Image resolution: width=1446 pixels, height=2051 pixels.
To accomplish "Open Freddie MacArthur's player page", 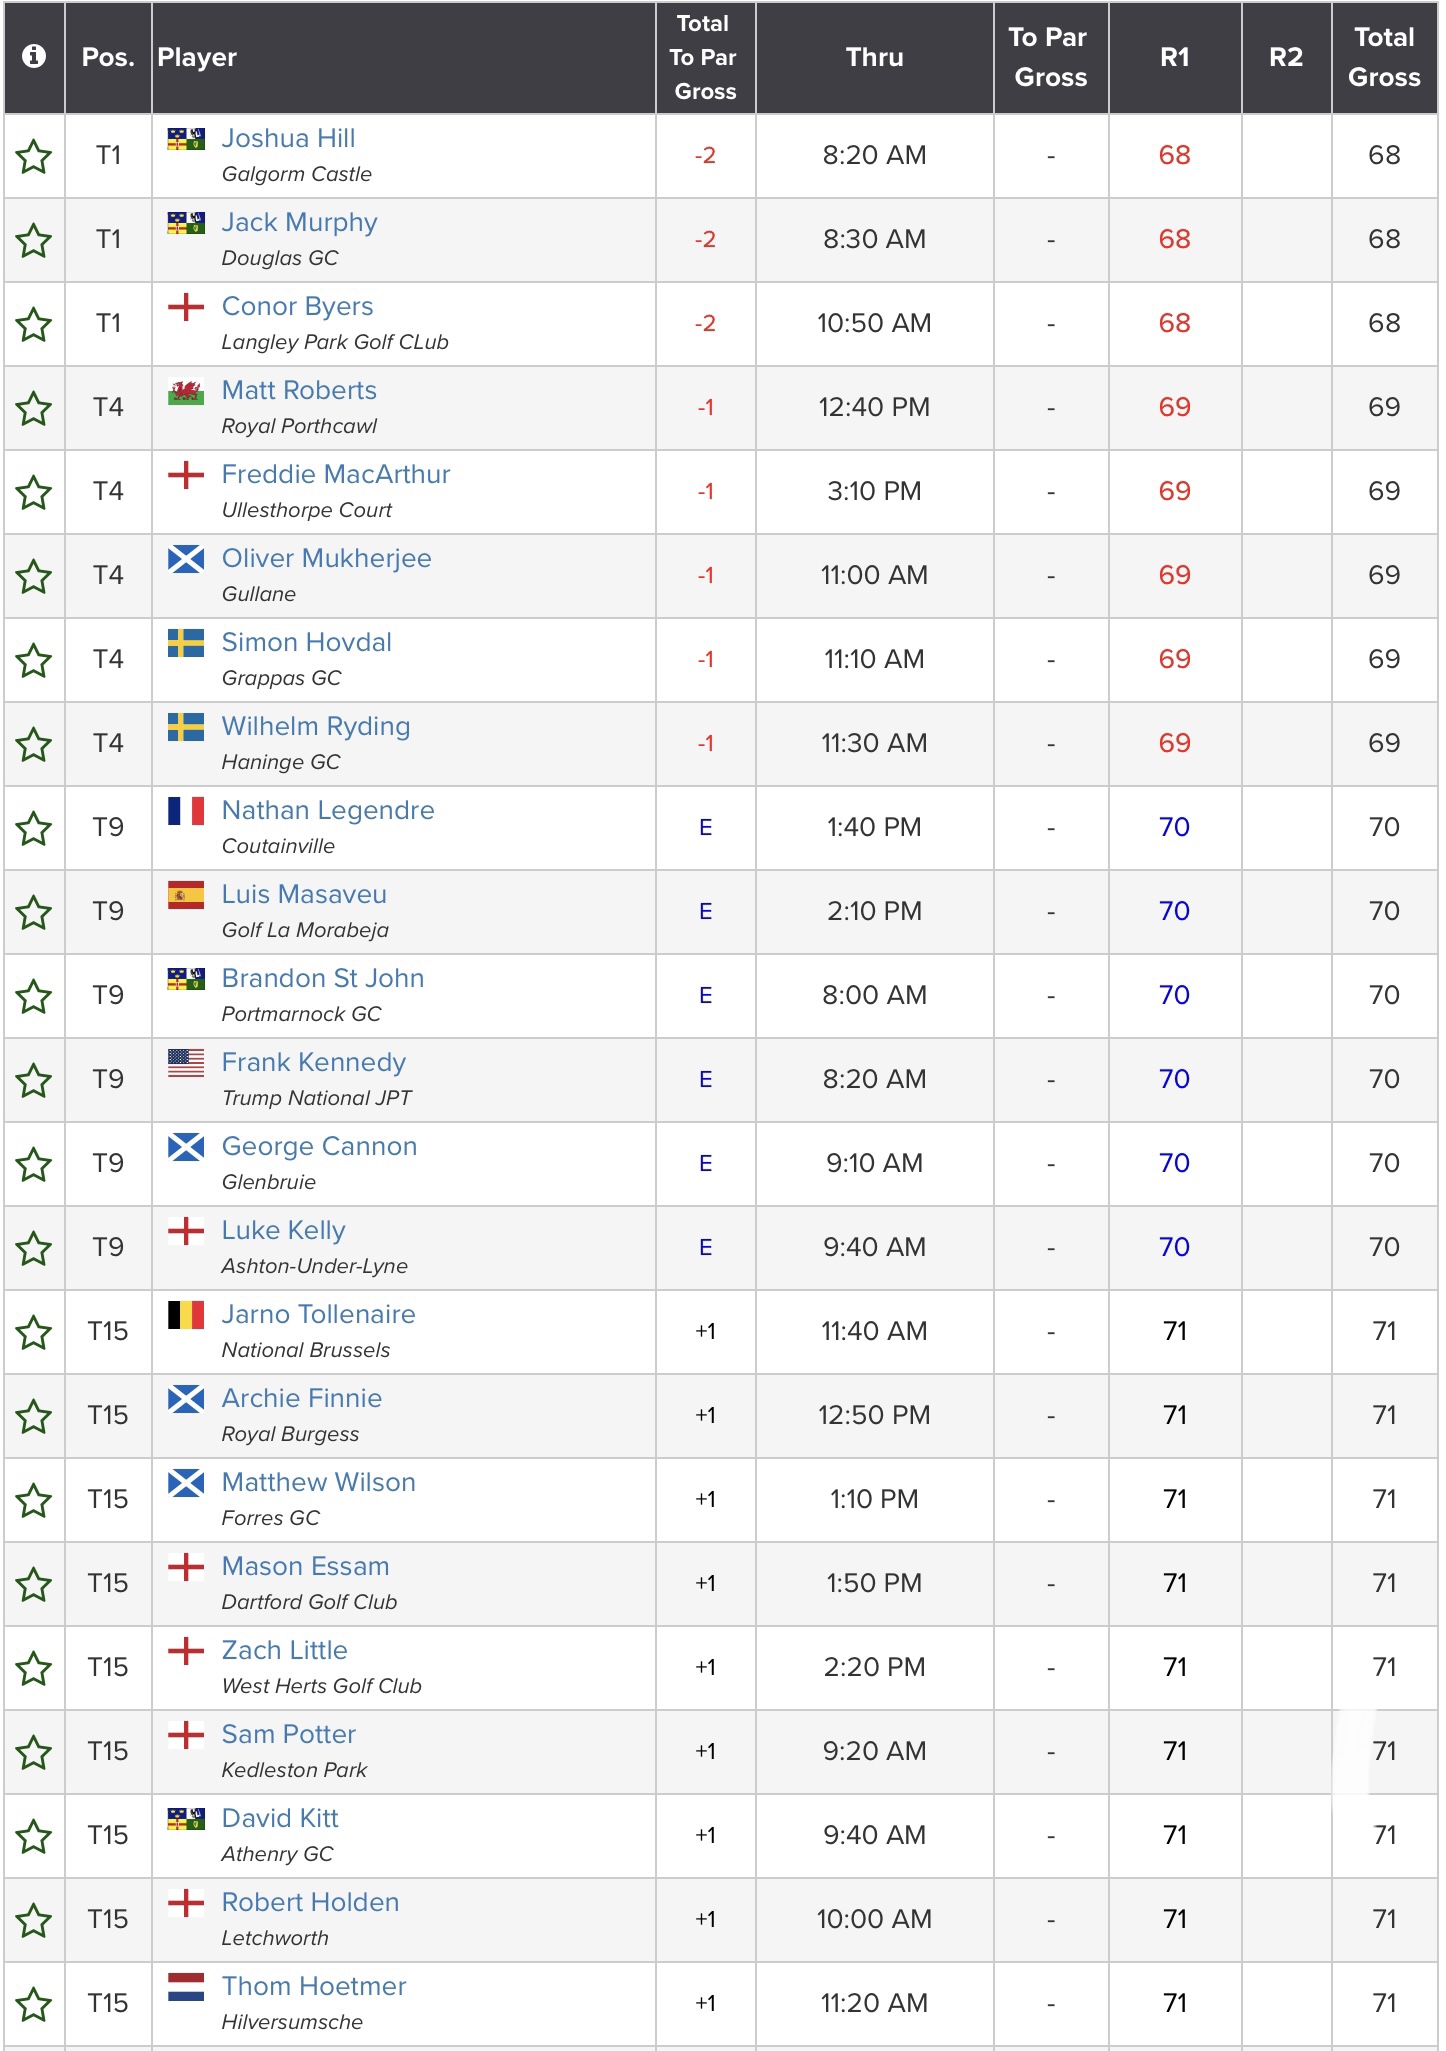I will [x=335, y=474].
